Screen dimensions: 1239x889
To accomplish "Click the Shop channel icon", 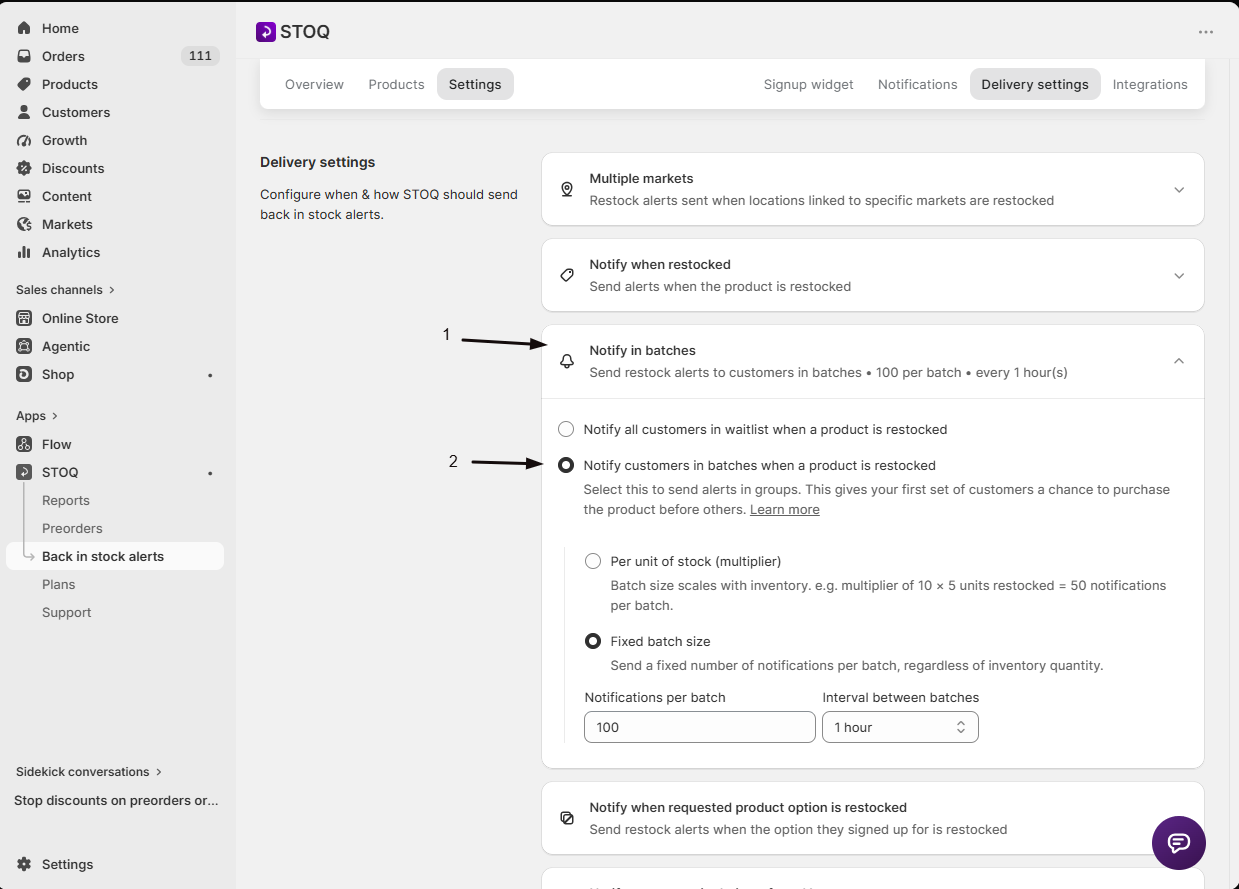I will [24, 374].
